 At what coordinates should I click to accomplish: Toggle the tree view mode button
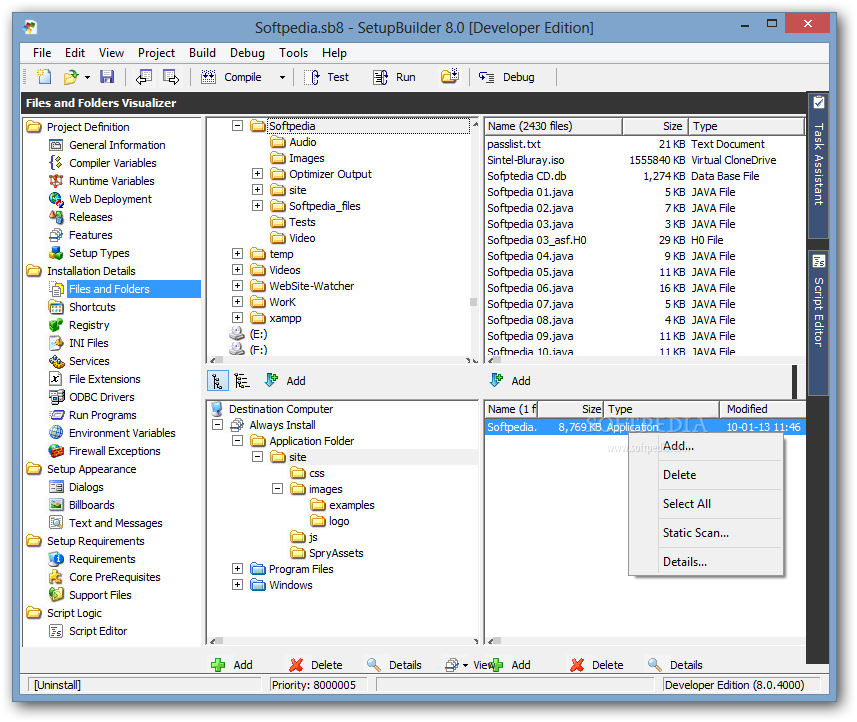pos(218,380)
